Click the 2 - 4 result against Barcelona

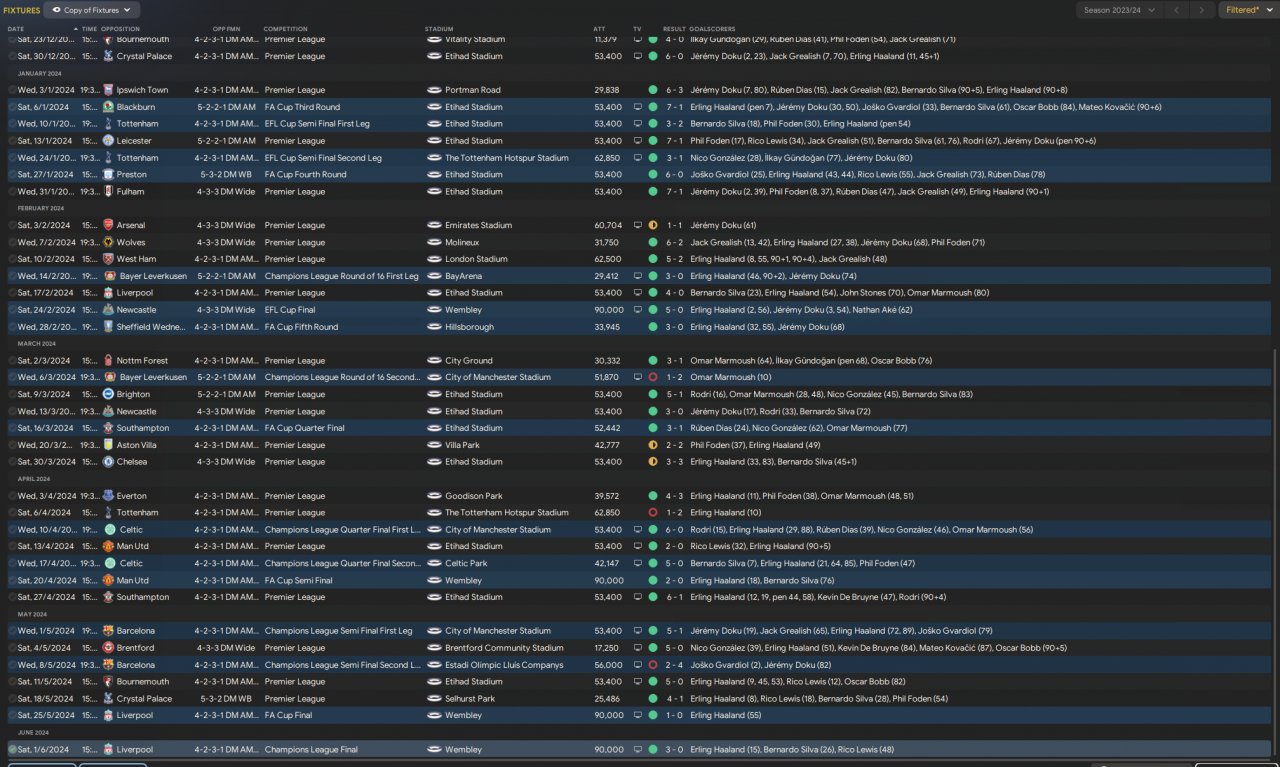[x=675, y=665]
